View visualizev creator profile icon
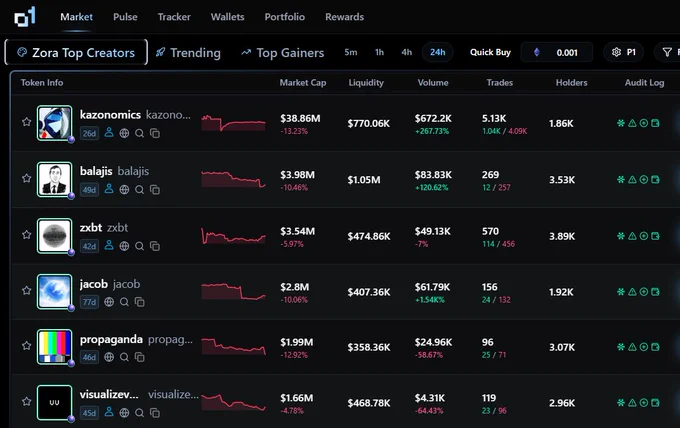 (109, 412)
